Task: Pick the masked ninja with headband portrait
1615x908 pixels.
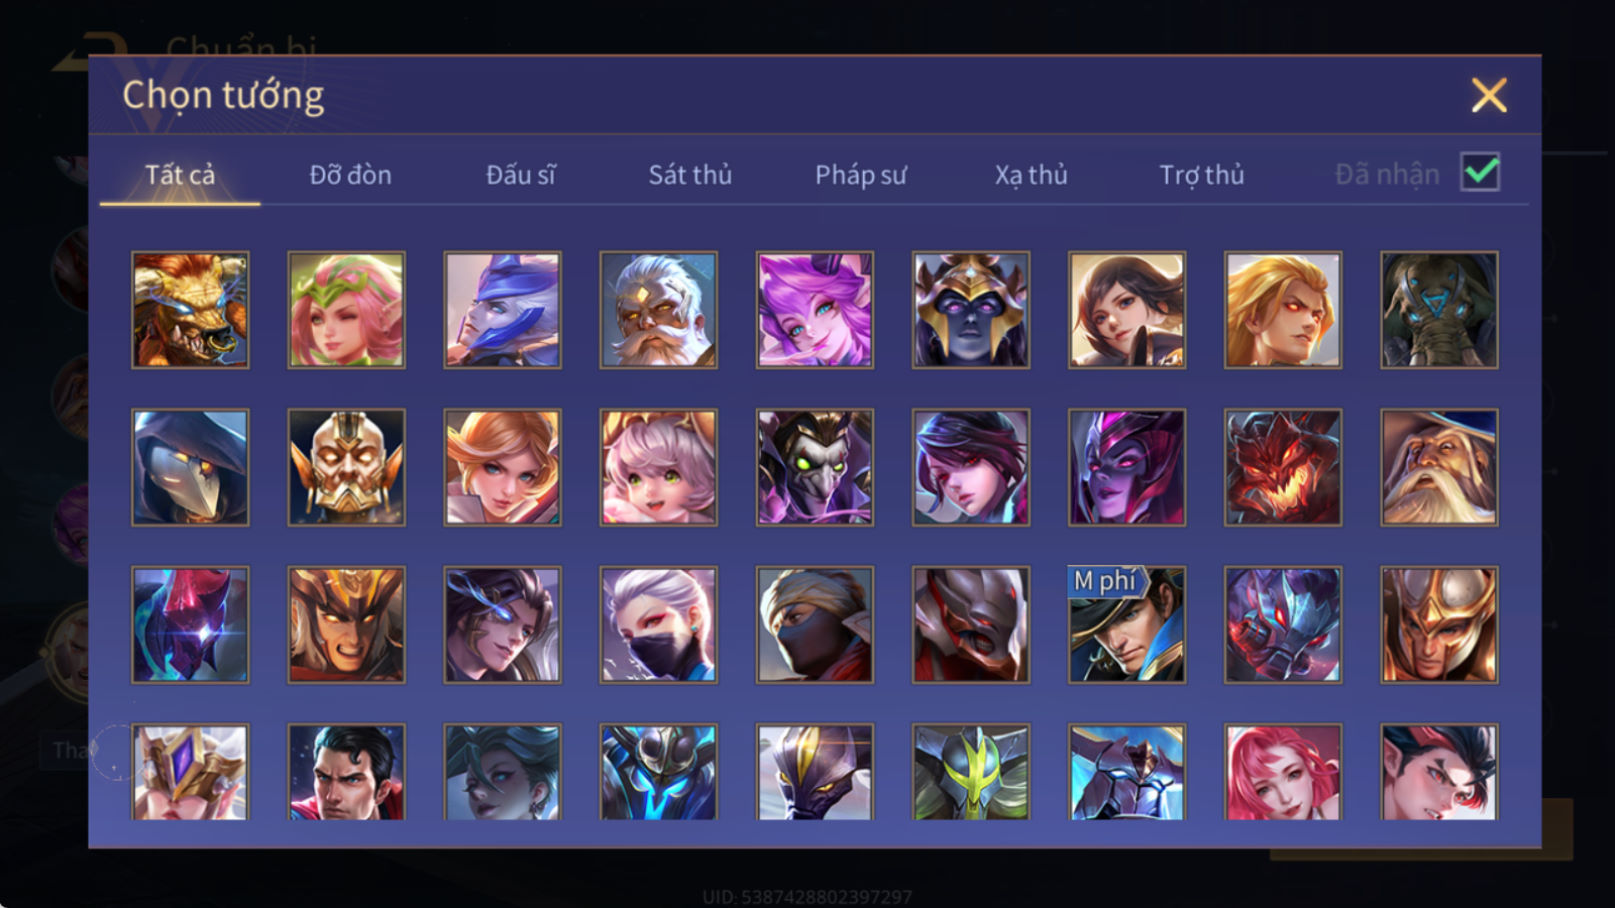Action: tap(814, 625)
